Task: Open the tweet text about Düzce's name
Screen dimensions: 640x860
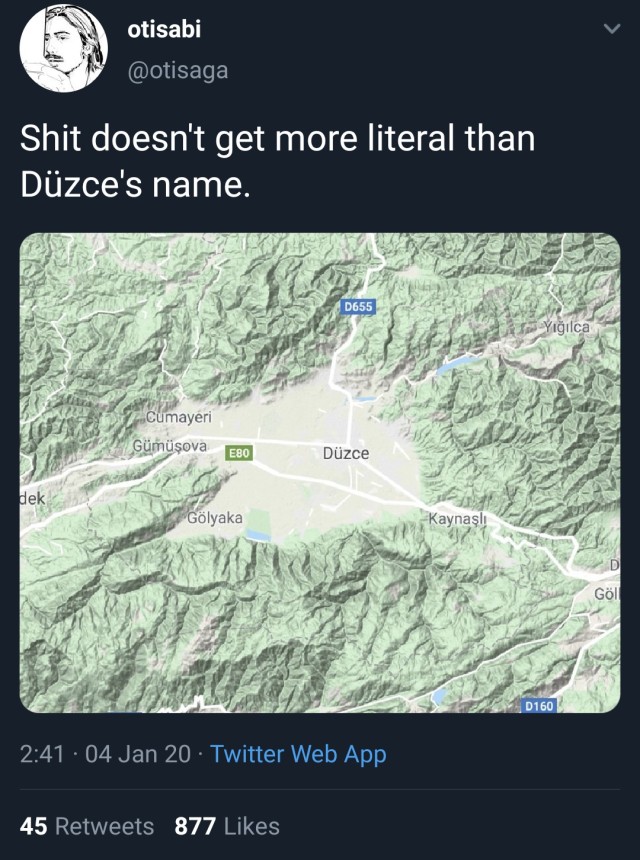Action: [277, 161]
